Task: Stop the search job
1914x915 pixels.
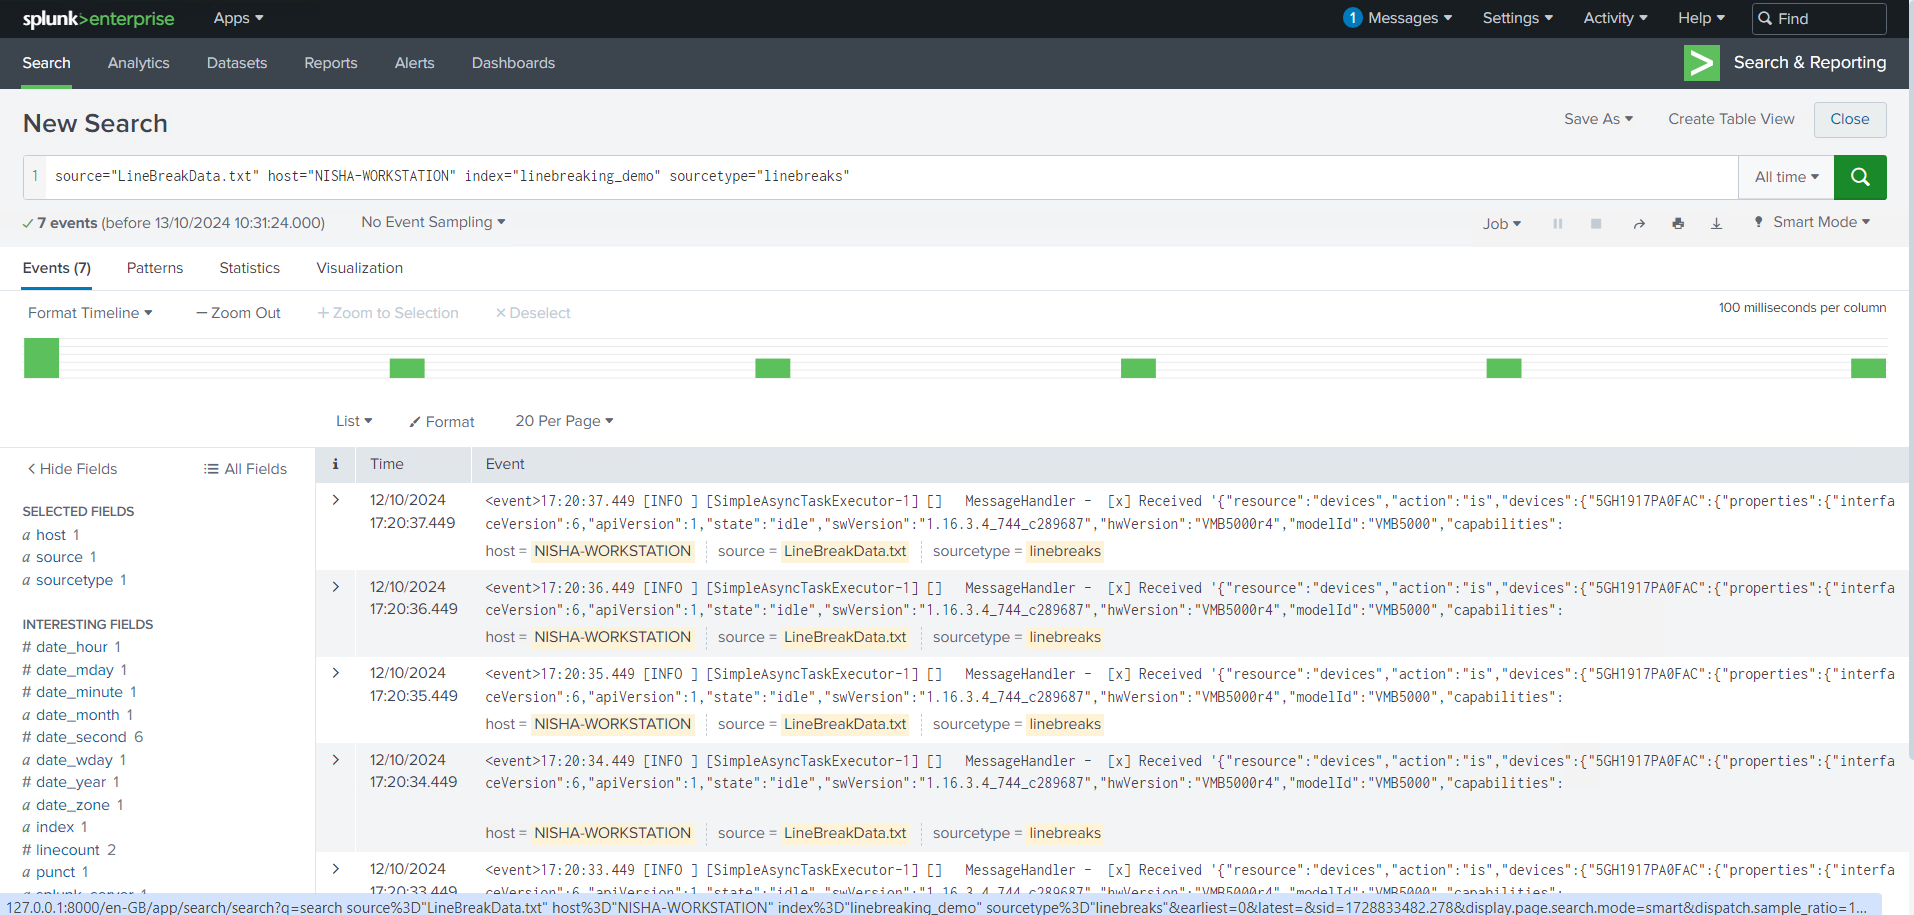Action: point(1596,224)
